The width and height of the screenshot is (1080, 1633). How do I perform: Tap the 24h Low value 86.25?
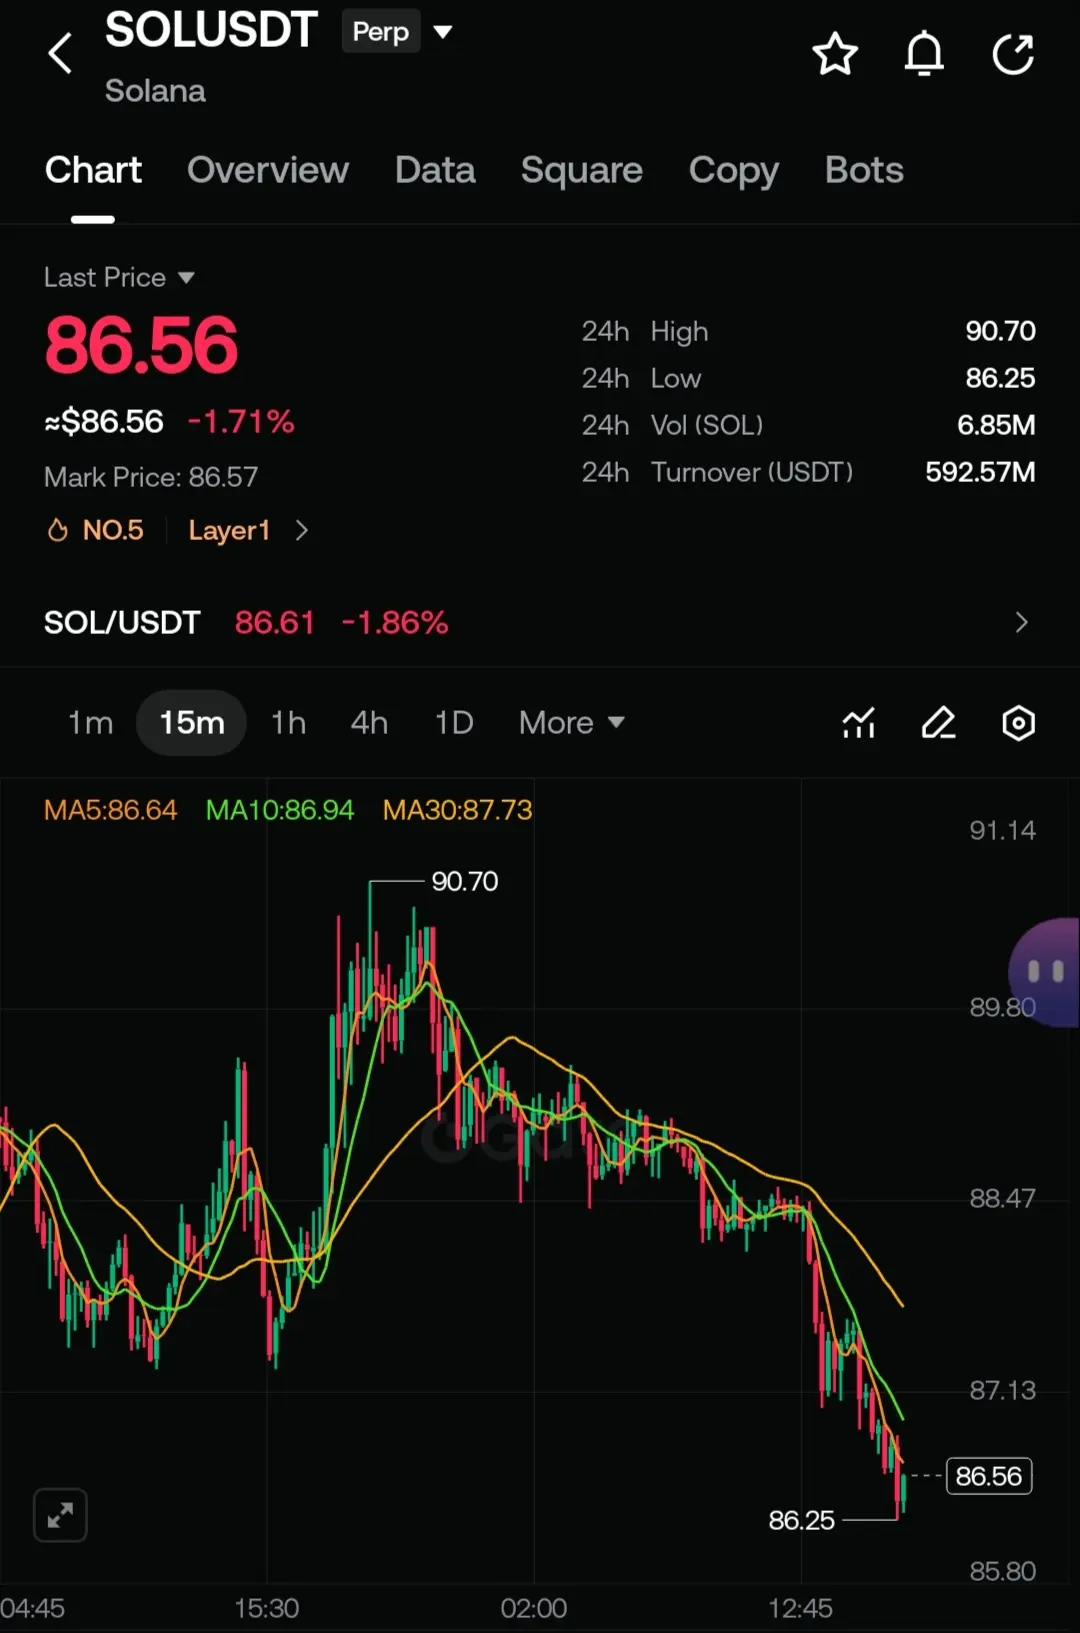point(1000,378)
